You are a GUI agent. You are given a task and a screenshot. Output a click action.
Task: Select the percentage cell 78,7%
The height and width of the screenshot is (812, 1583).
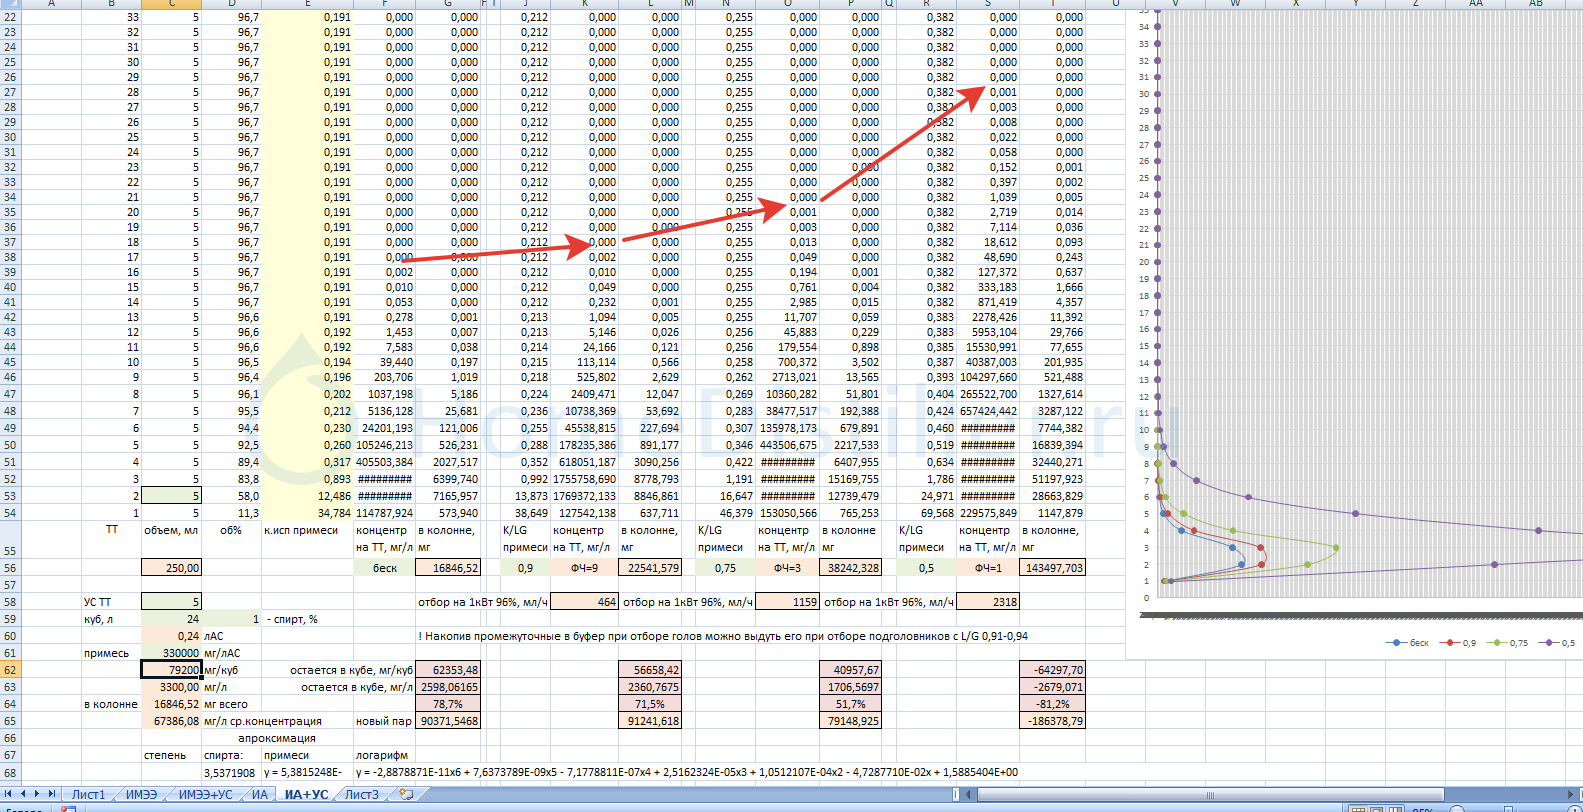pyautogui.click(x=448, y=704)
